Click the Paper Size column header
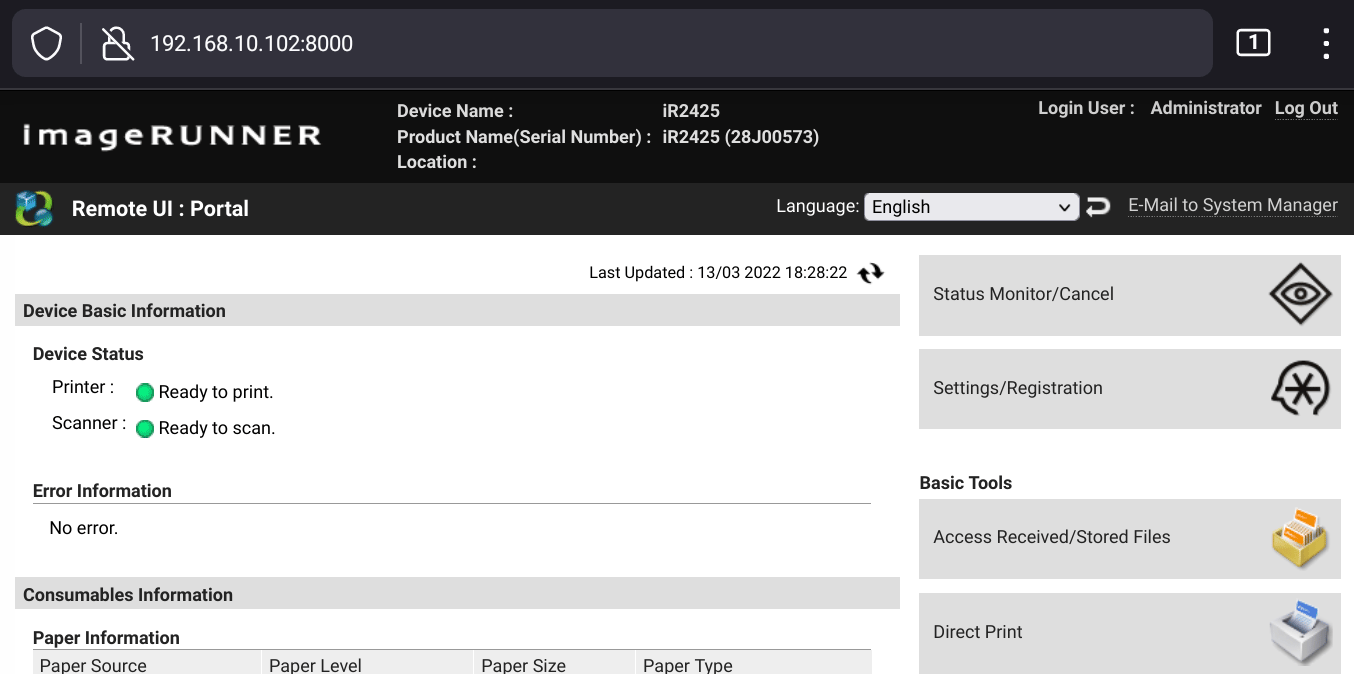The image size is (1354, 674). tap(554, 664)
